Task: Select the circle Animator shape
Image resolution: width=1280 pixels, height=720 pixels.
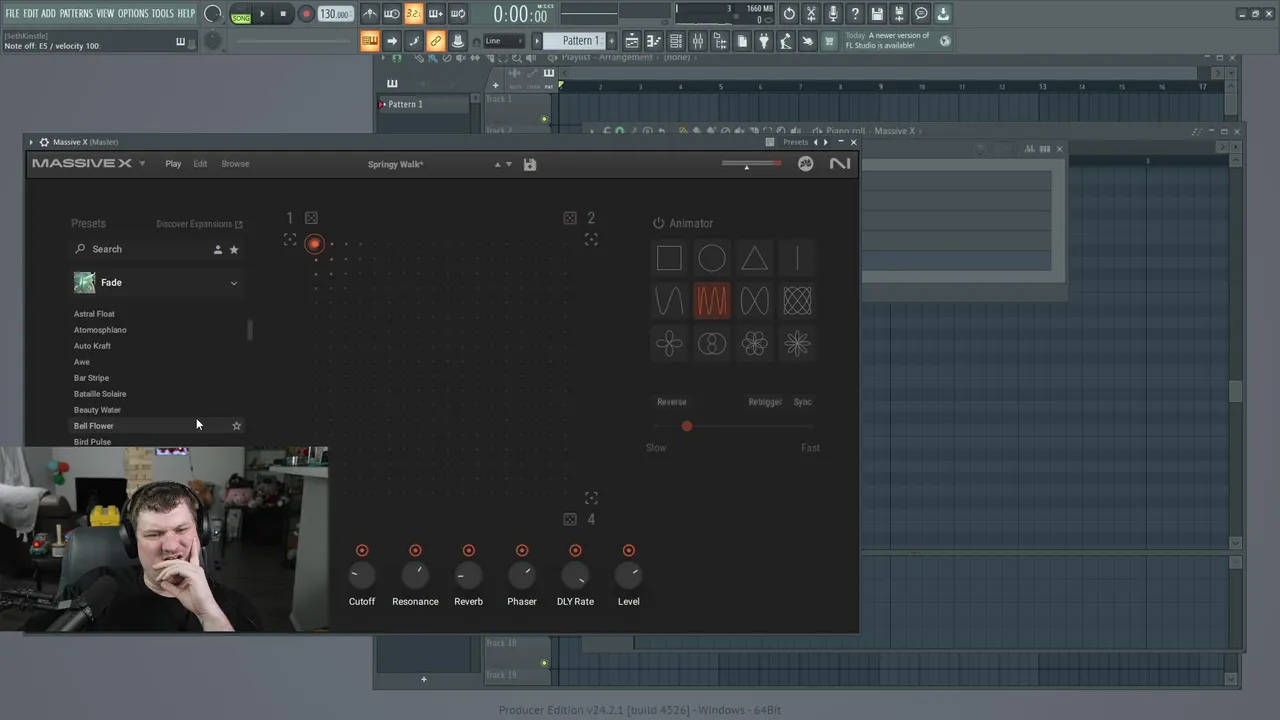Action: (712, 258)
